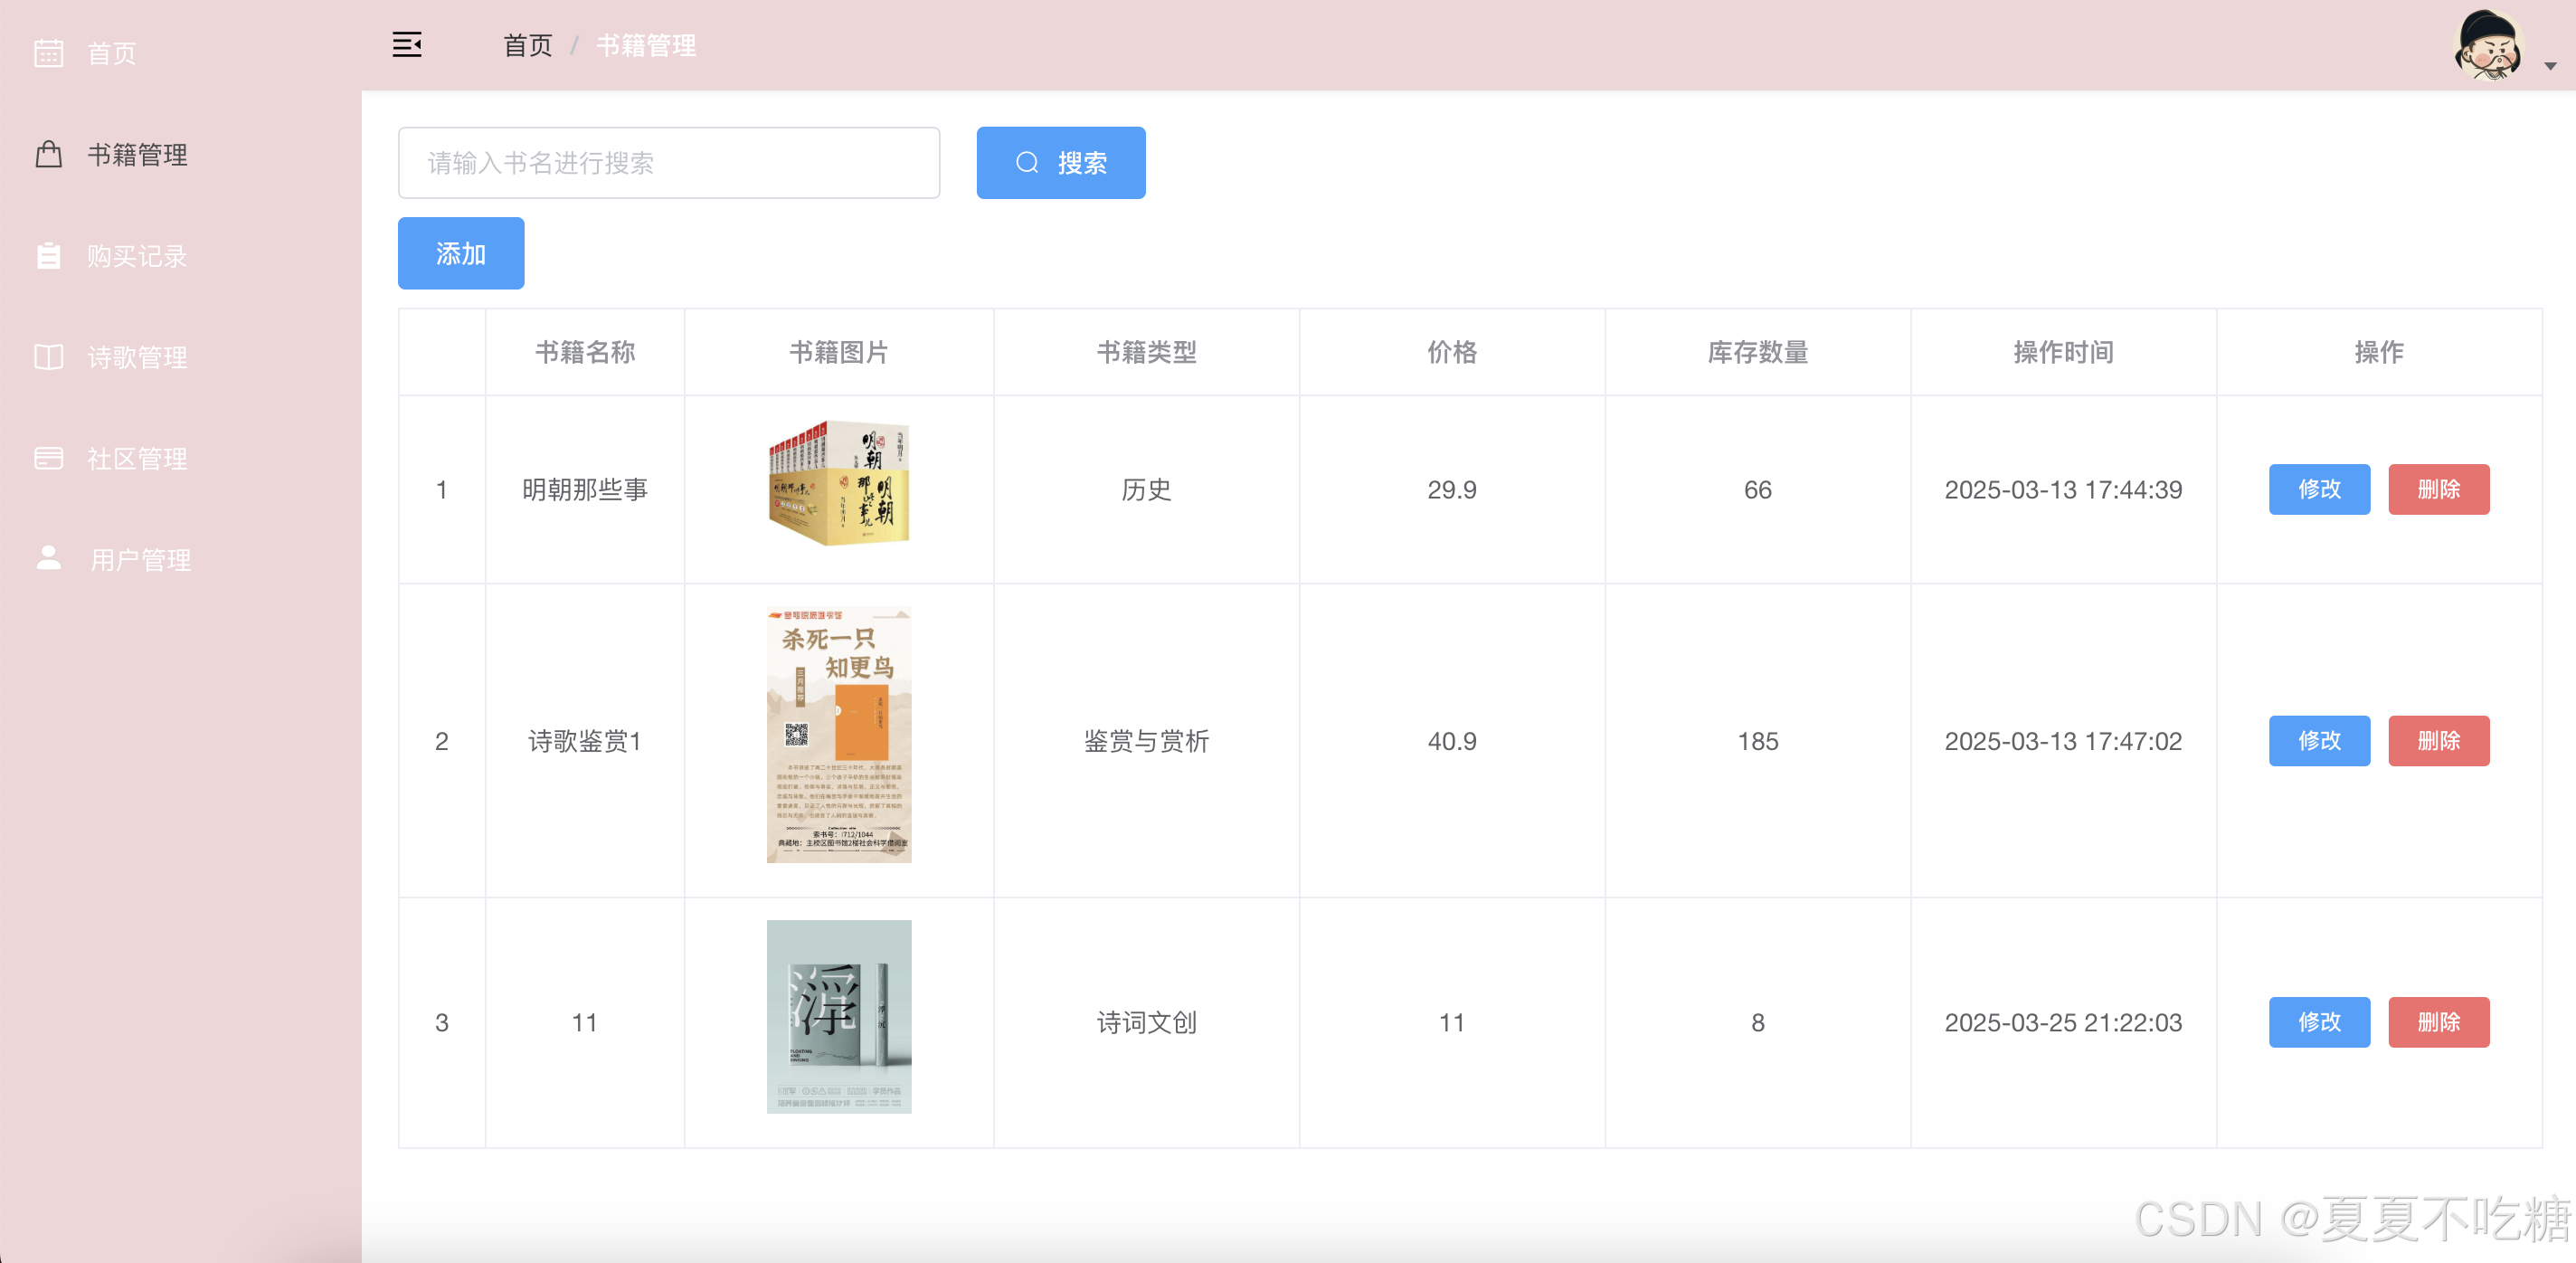Click the home calendar icon in sidebar

pos(48,53)
